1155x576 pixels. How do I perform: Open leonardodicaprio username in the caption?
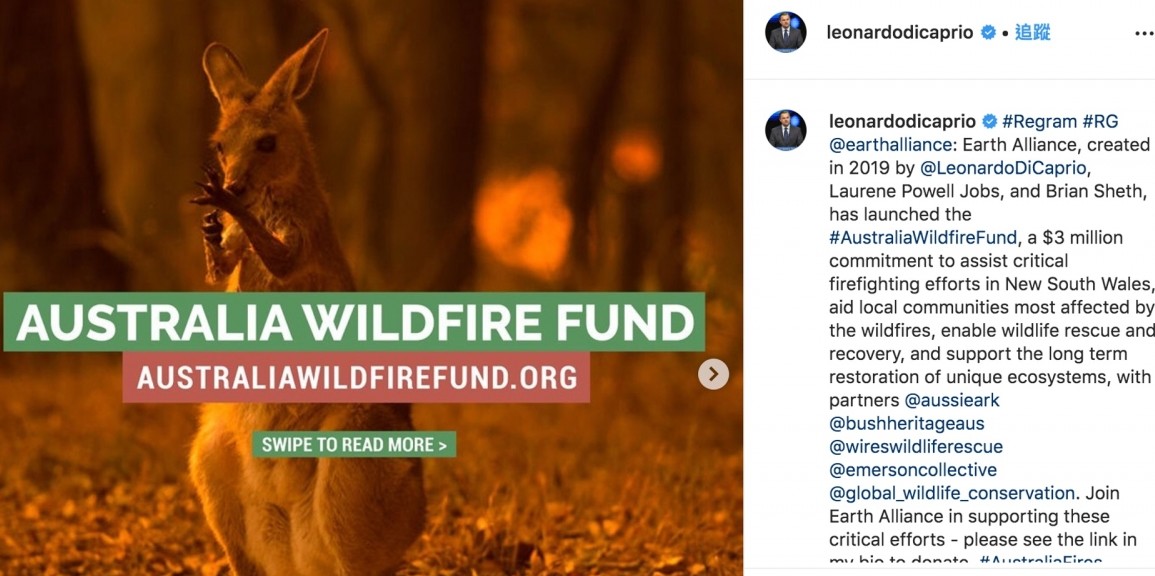(x=902, y=121)
